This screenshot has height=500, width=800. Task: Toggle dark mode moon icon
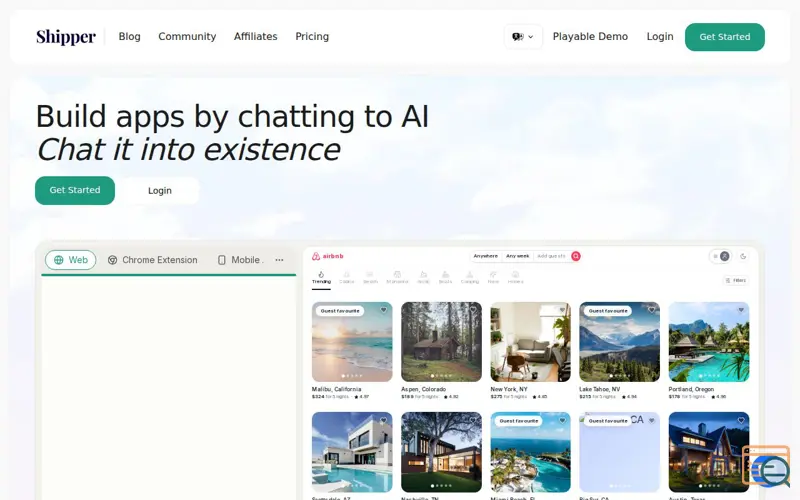(x=743, y=256)
